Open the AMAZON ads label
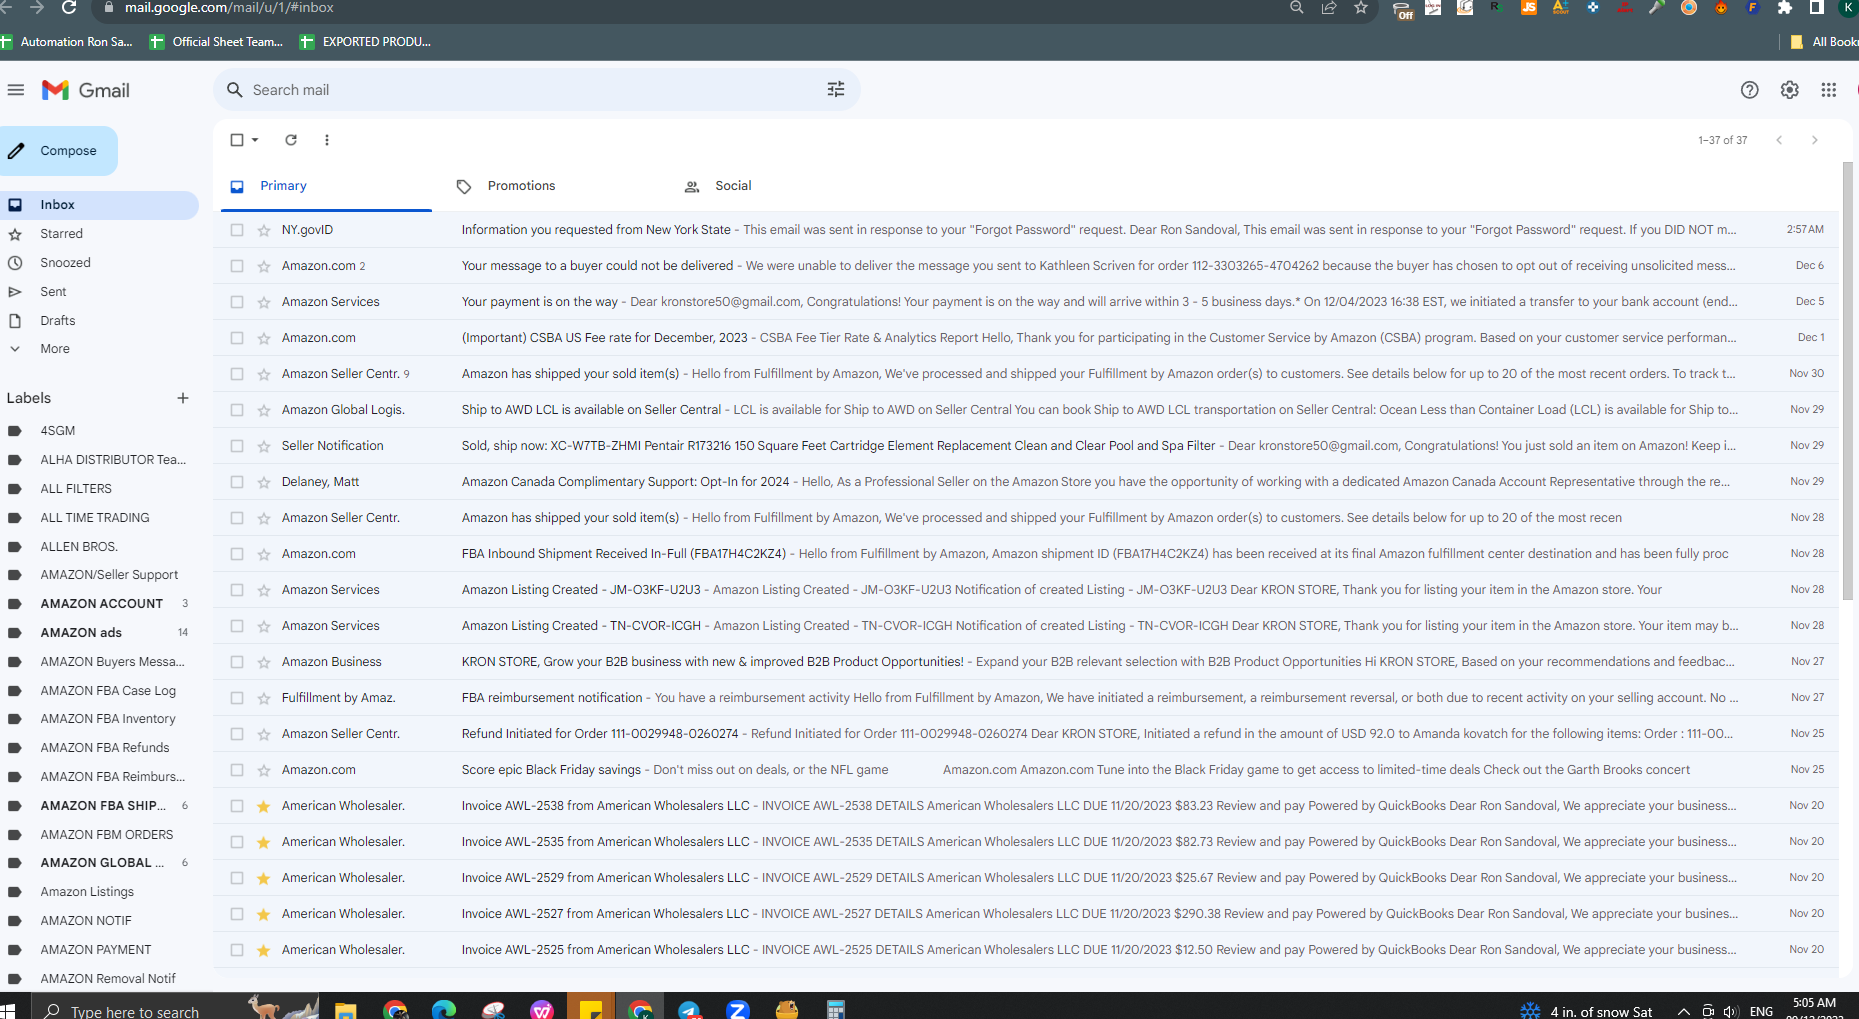 [81, 633]
